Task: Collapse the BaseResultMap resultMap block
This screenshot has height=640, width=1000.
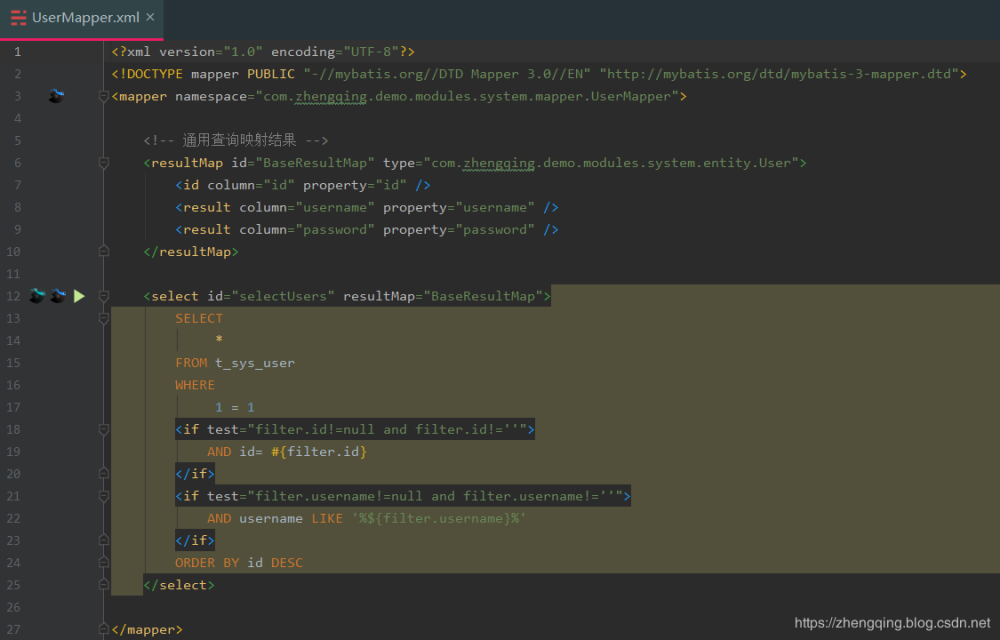Action: tap(103, 162)
